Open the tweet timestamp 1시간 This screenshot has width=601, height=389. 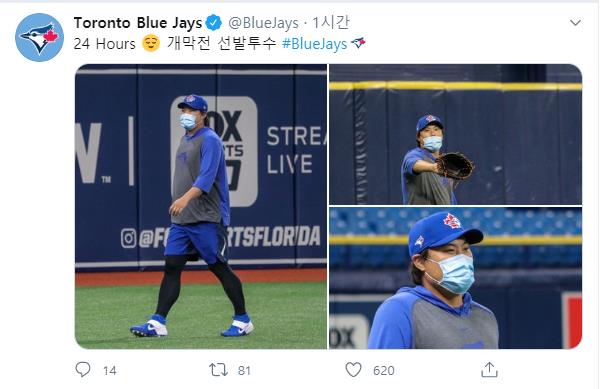coord(330,23)
